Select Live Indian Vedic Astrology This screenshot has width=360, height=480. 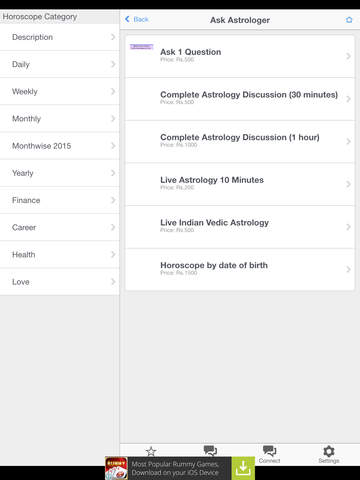click(x=240, y=227)
